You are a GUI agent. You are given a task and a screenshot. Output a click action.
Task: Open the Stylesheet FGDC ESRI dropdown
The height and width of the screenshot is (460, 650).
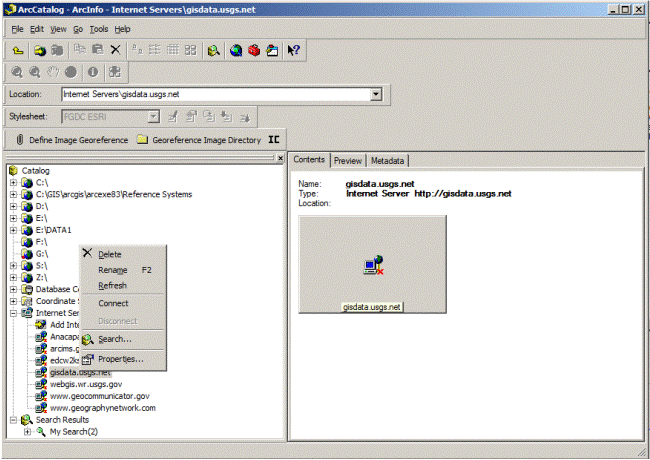coord(153,117)
